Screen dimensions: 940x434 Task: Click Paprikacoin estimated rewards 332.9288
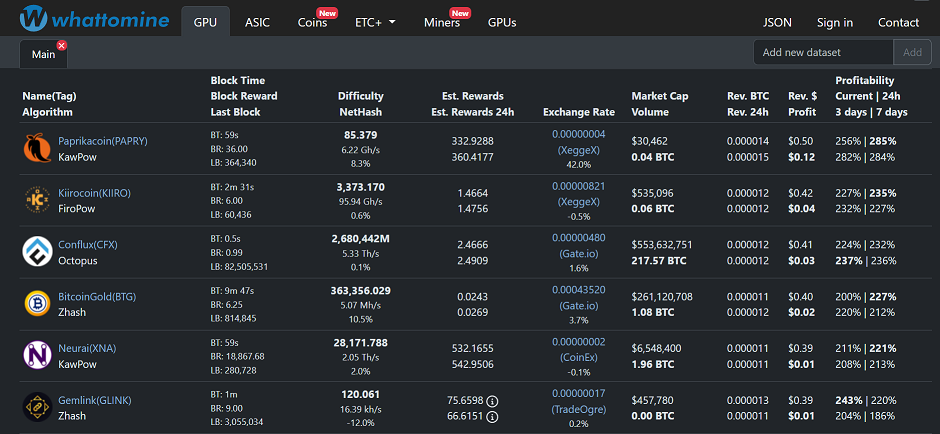[472, 141]
